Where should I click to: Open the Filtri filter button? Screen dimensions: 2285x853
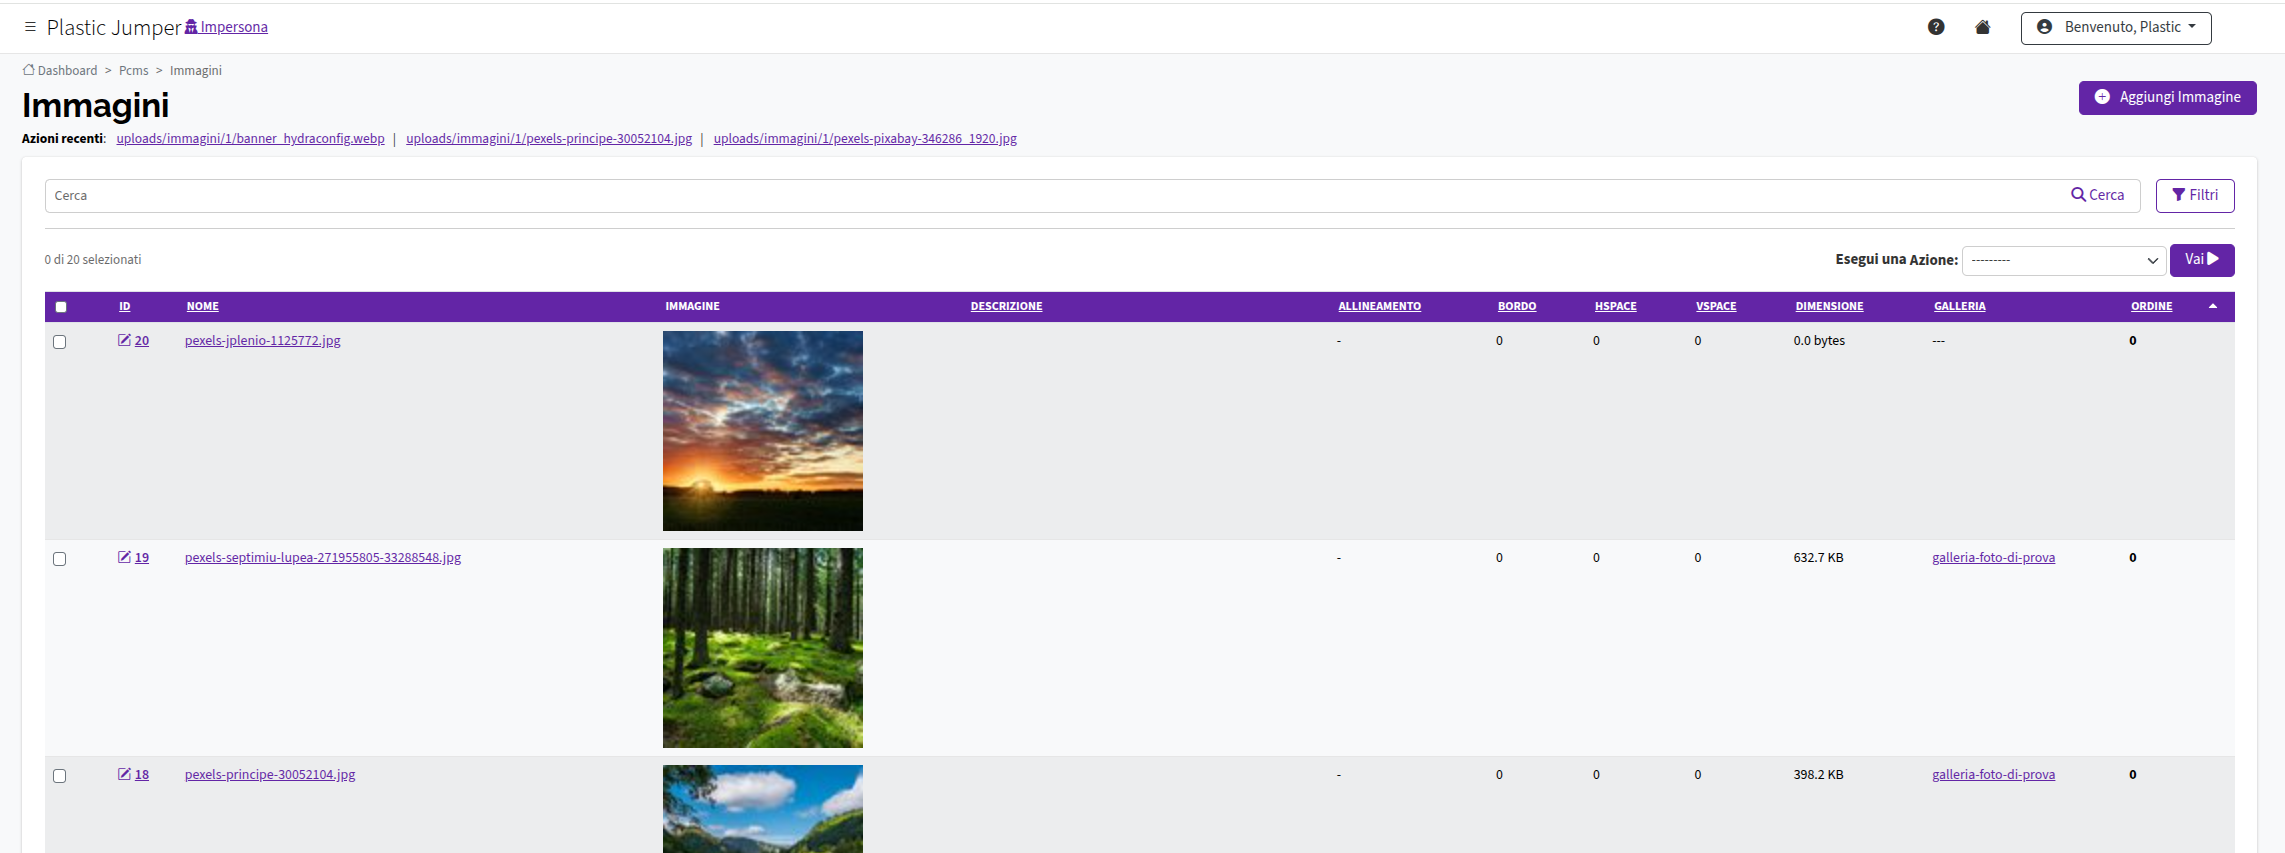(2195, 196)
